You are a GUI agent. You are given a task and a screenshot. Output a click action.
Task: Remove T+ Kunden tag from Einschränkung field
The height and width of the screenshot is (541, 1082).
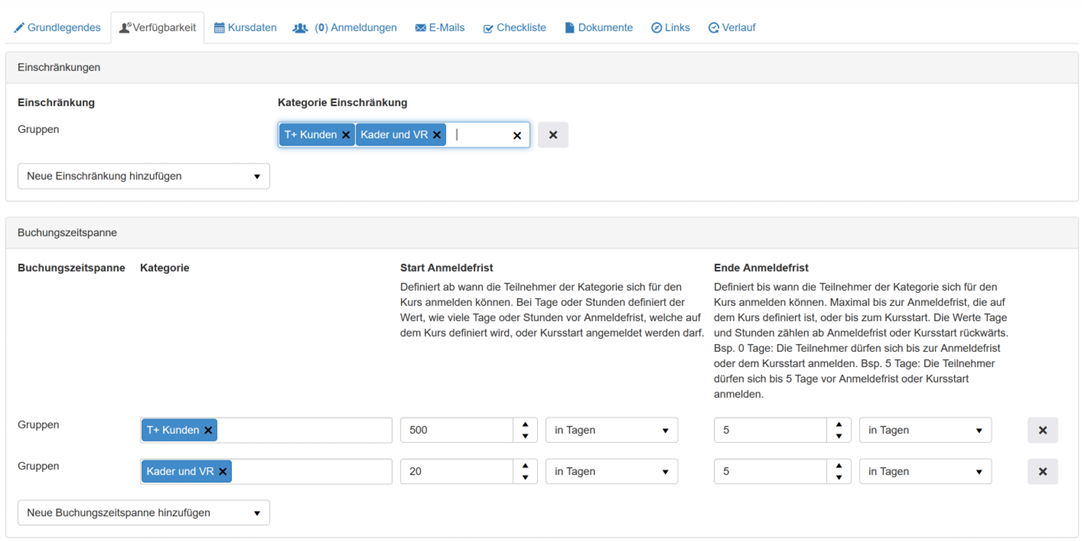coord(346,135)
